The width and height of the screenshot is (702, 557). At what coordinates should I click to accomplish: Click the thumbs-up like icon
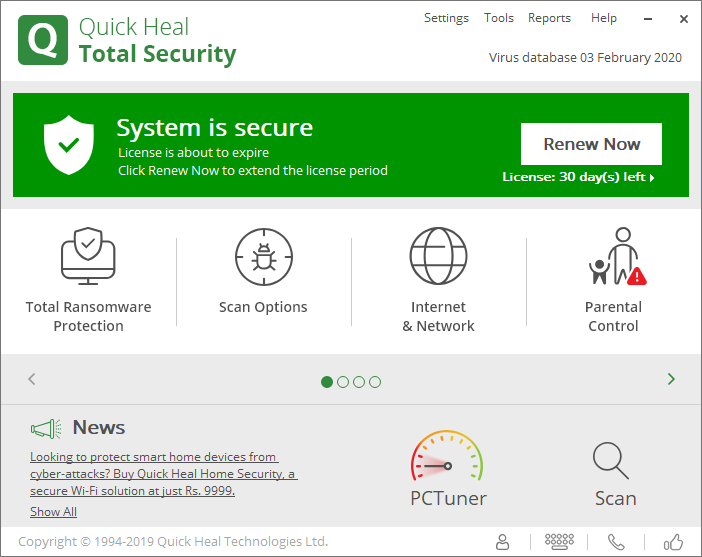pos(674,542)
